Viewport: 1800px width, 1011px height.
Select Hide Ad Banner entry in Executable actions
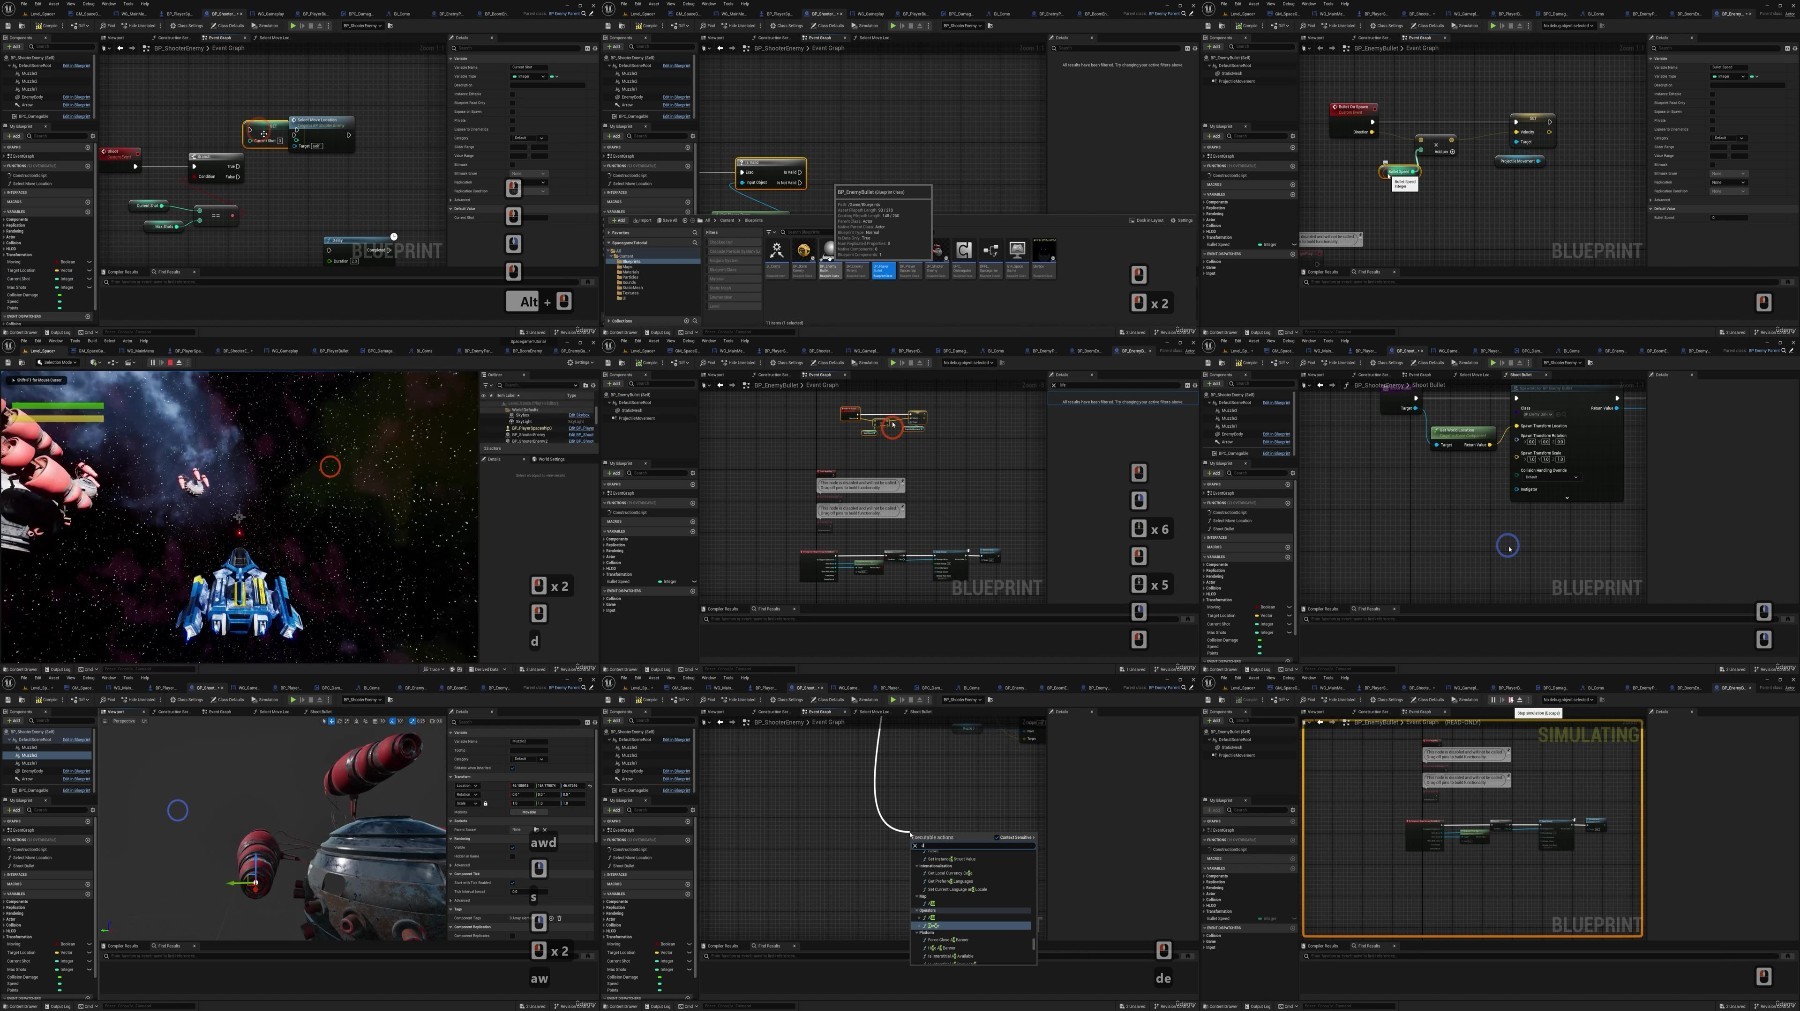point(942,948)
